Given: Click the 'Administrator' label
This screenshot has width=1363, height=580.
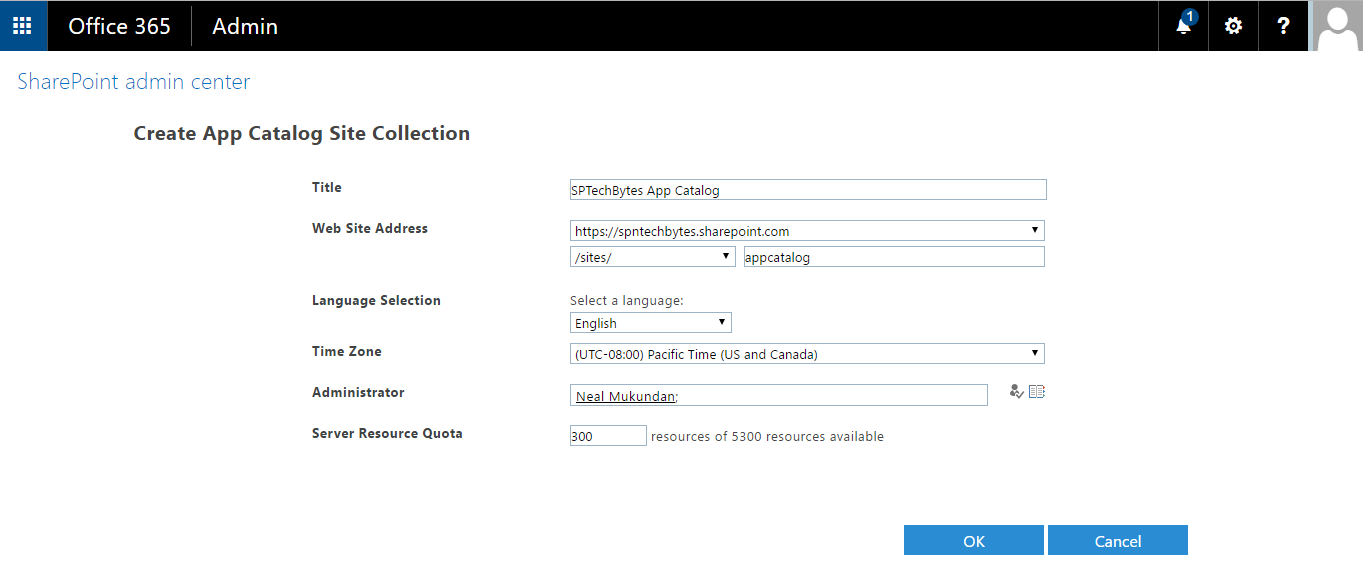Looking at the screenshot, I should pos(358,392).
